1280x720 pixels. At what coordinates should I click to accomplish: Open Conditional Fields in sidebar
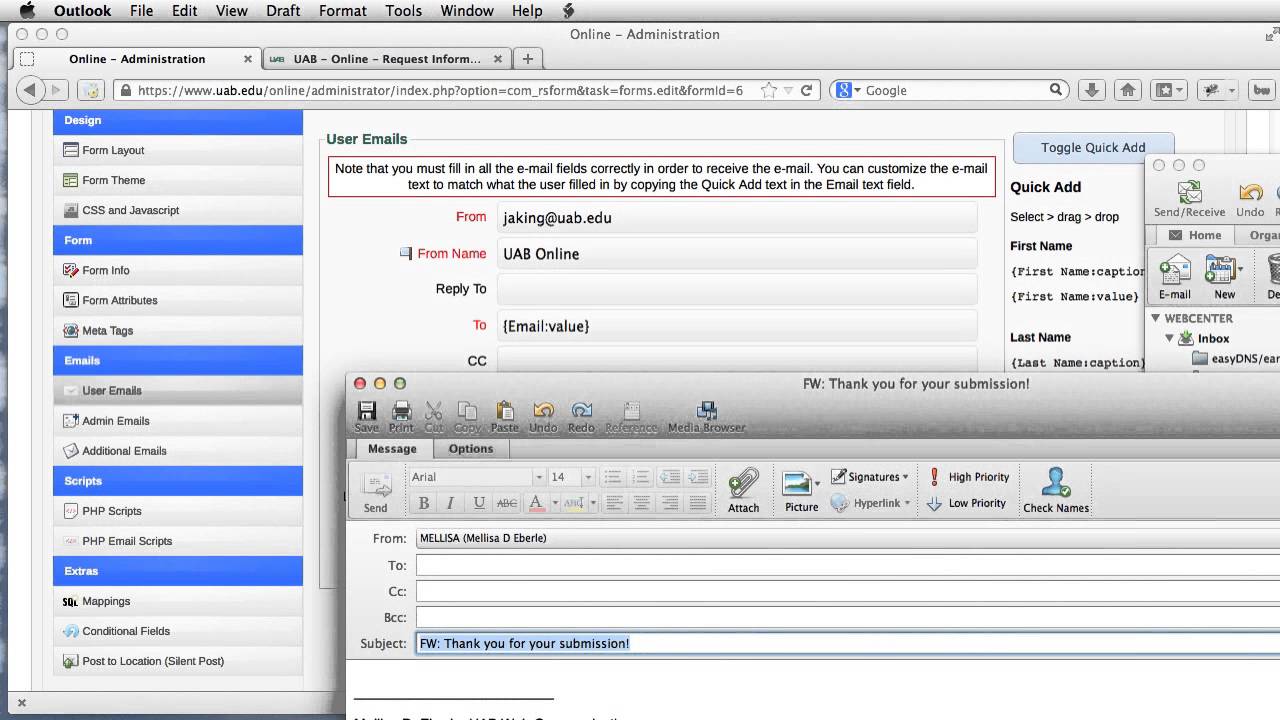[x=178, y=631]
